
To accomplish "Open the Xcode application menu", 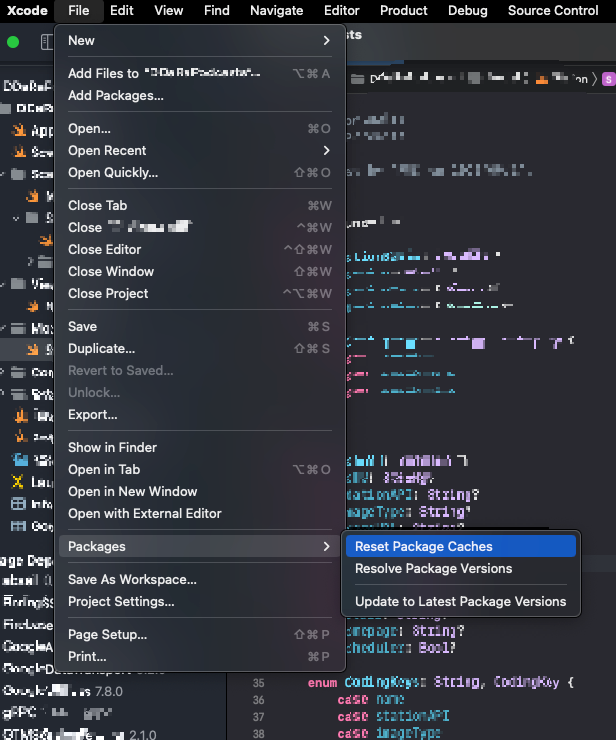I will pyautogui.click(x=27, y=10).
